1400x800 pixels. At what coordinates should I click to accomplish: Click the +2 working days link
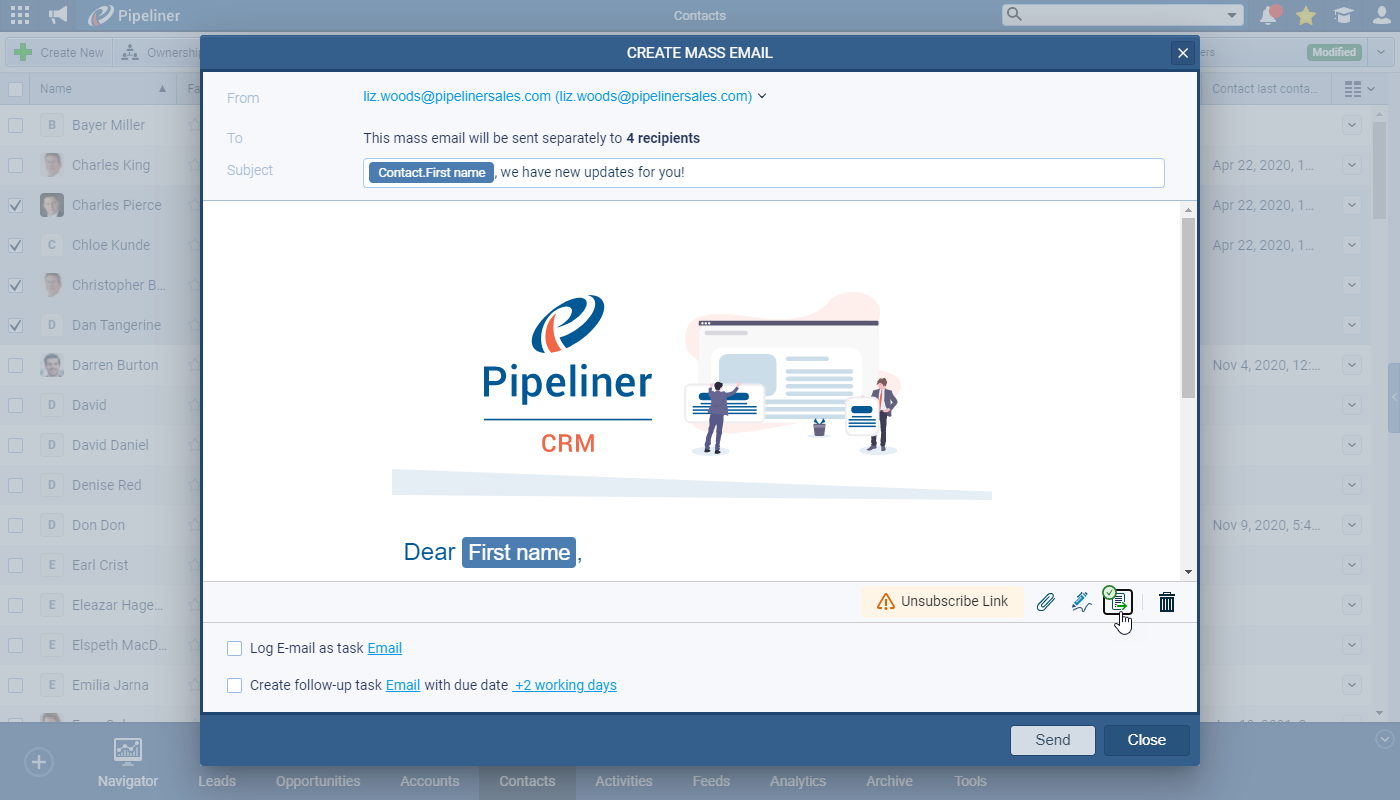tap(565, 685)
